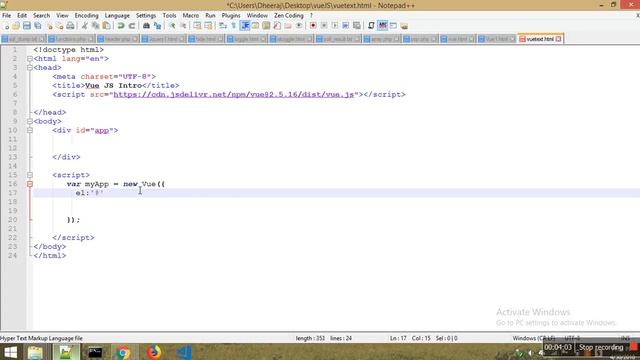Viewport: 640px width, 360px height.
Task: Open the Language menu
Action: 117,16
